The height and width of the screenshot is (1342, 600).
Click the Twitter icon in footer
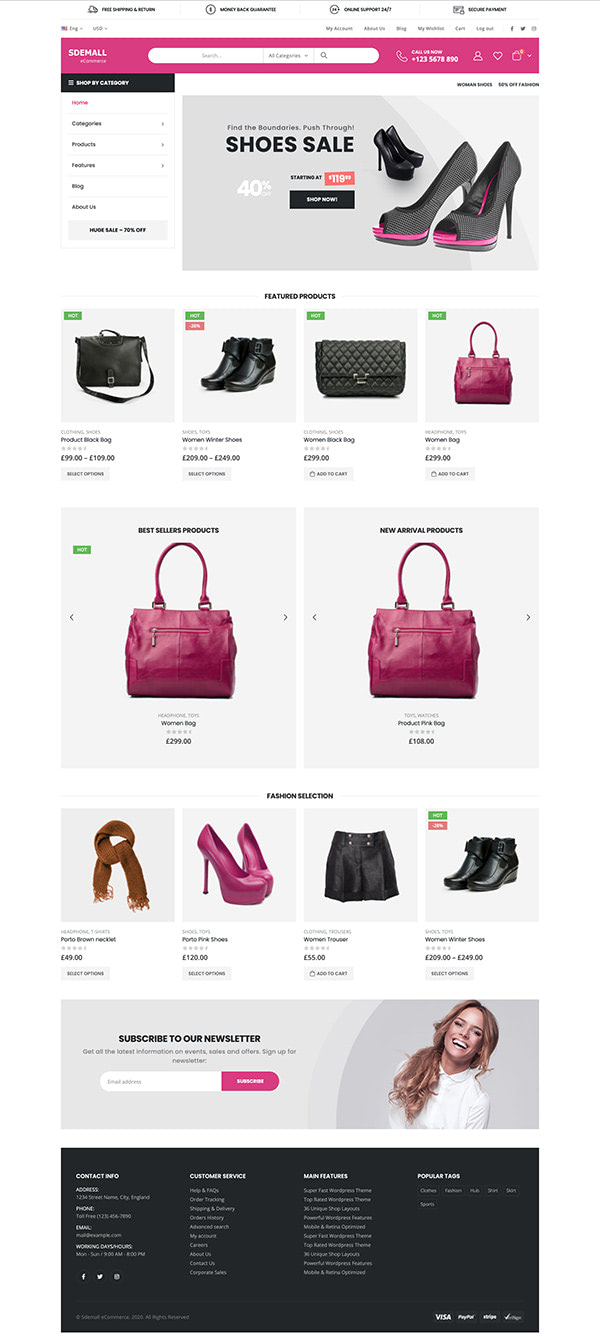[x=100, y=1276]
